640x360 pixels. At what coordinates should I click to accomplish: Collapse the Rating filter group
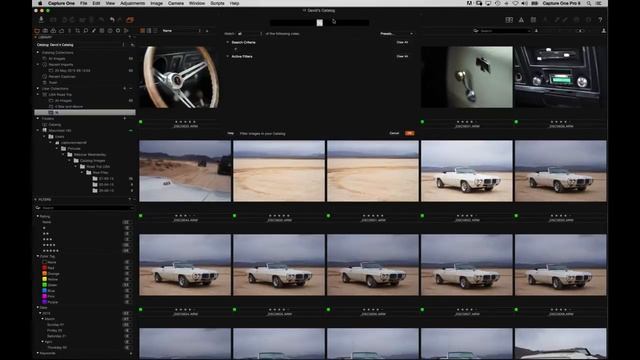coord(38,216)
